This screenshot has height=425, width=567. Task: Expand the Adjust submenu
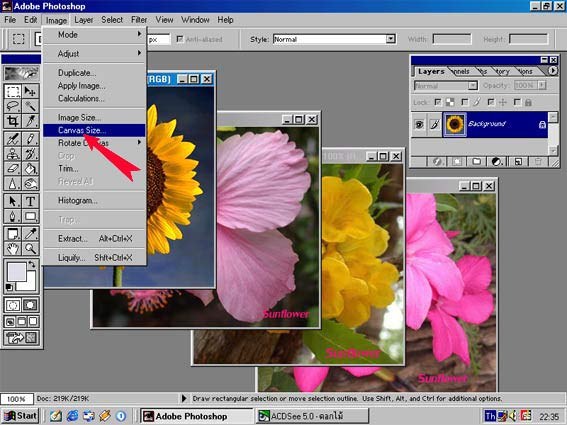[94, 54]
